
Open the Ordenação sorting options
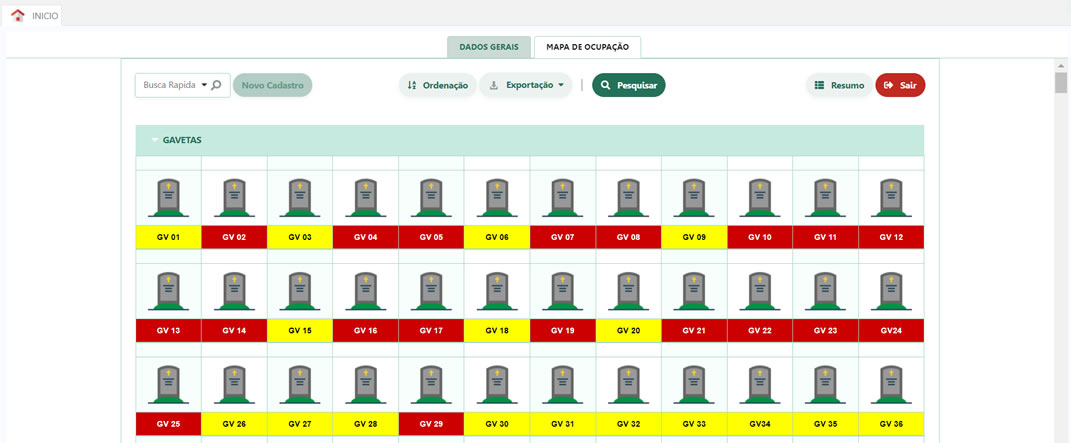(437, 85)
